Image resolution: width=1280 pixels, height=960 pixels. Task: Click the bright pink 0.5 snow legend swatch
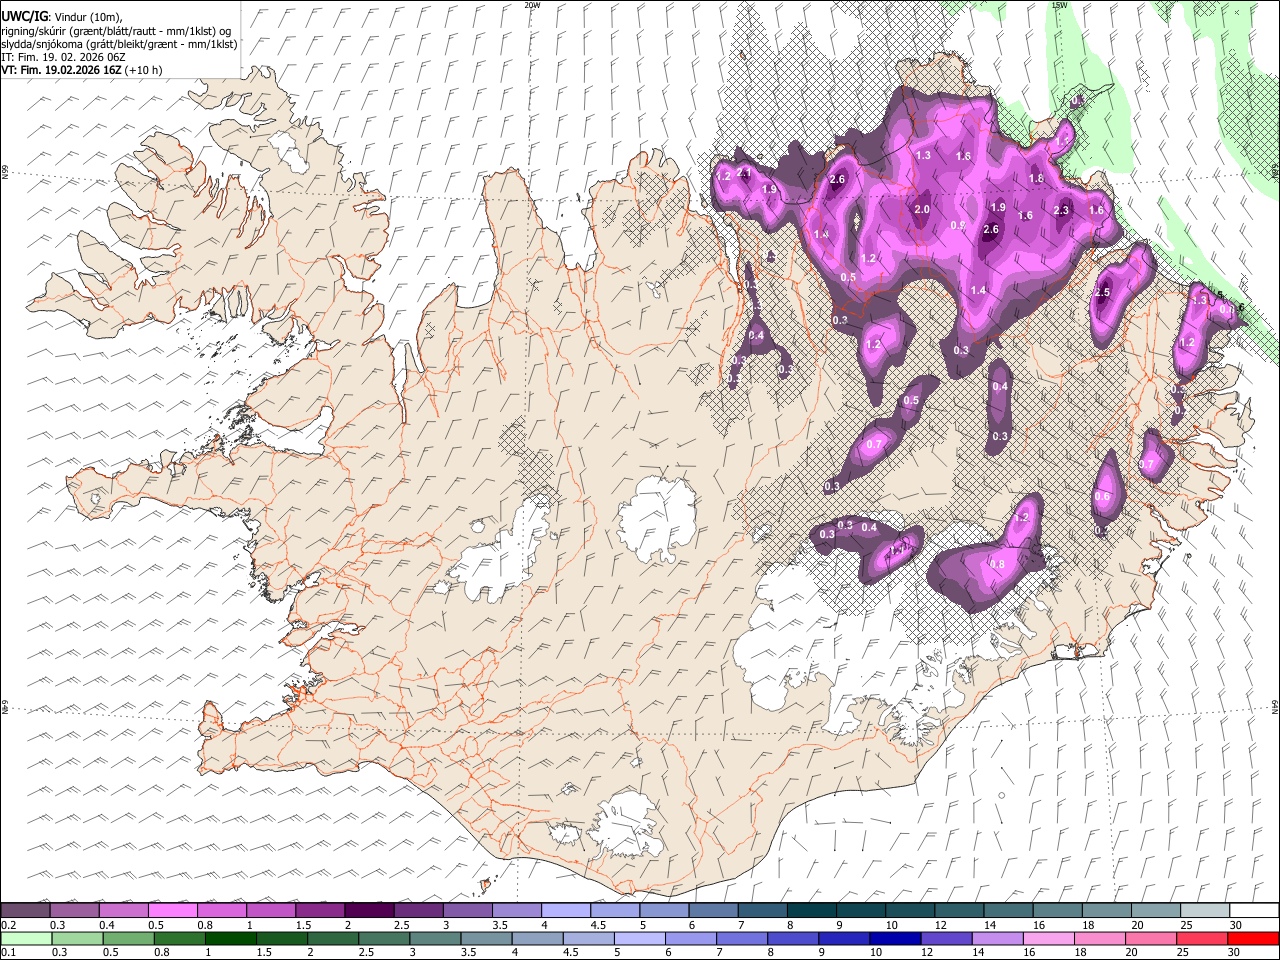pos(172,911)
